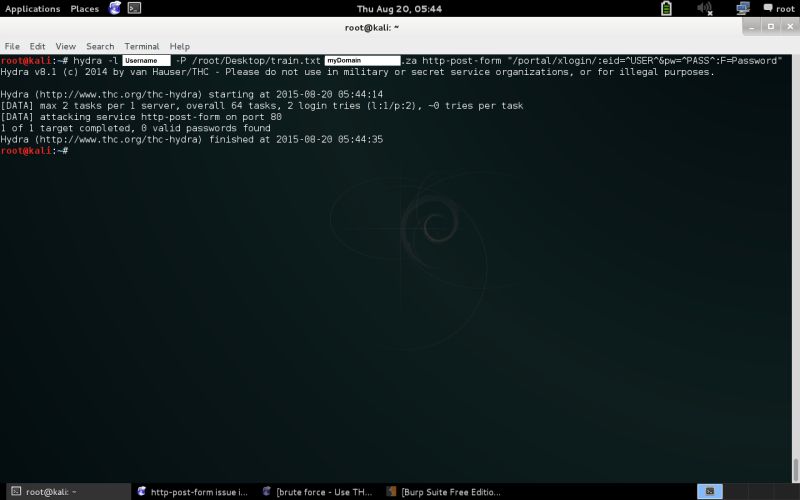
Task: Click the empty root@kali prompt line
Action: point(35,151)
